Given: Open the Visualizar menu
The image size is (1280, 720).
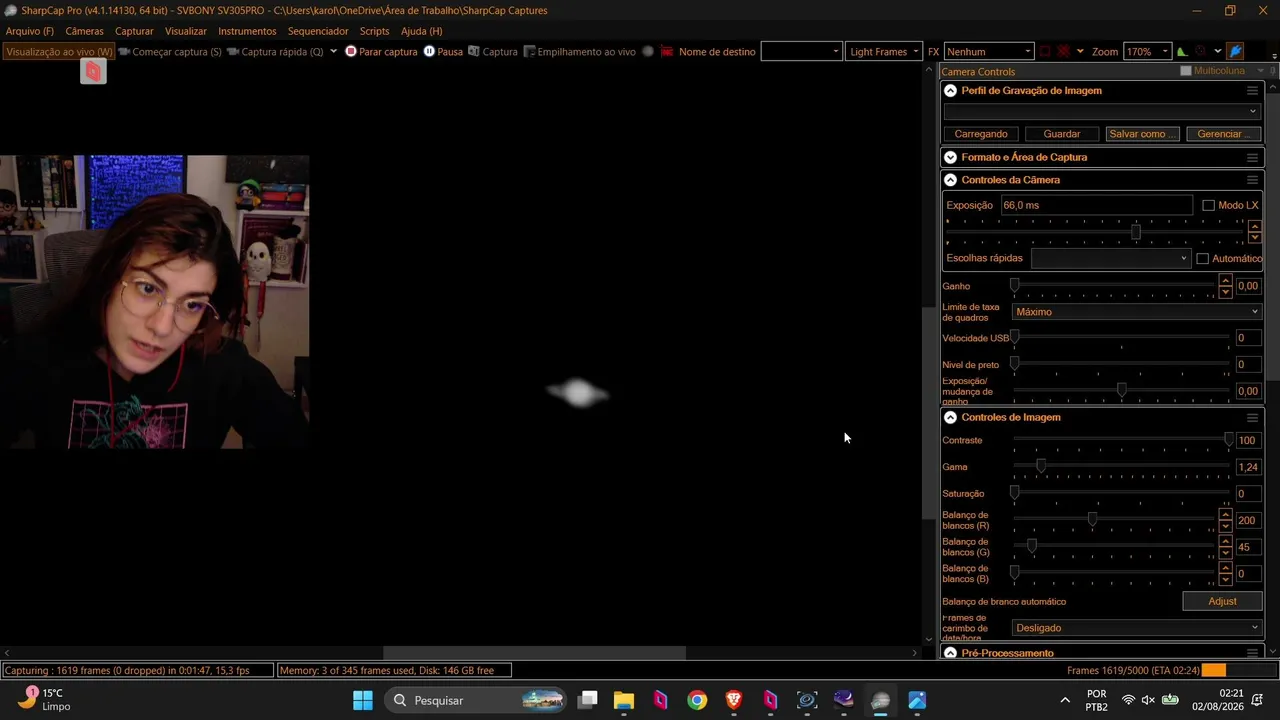Looking at the screenshot, I should (186, 31).
